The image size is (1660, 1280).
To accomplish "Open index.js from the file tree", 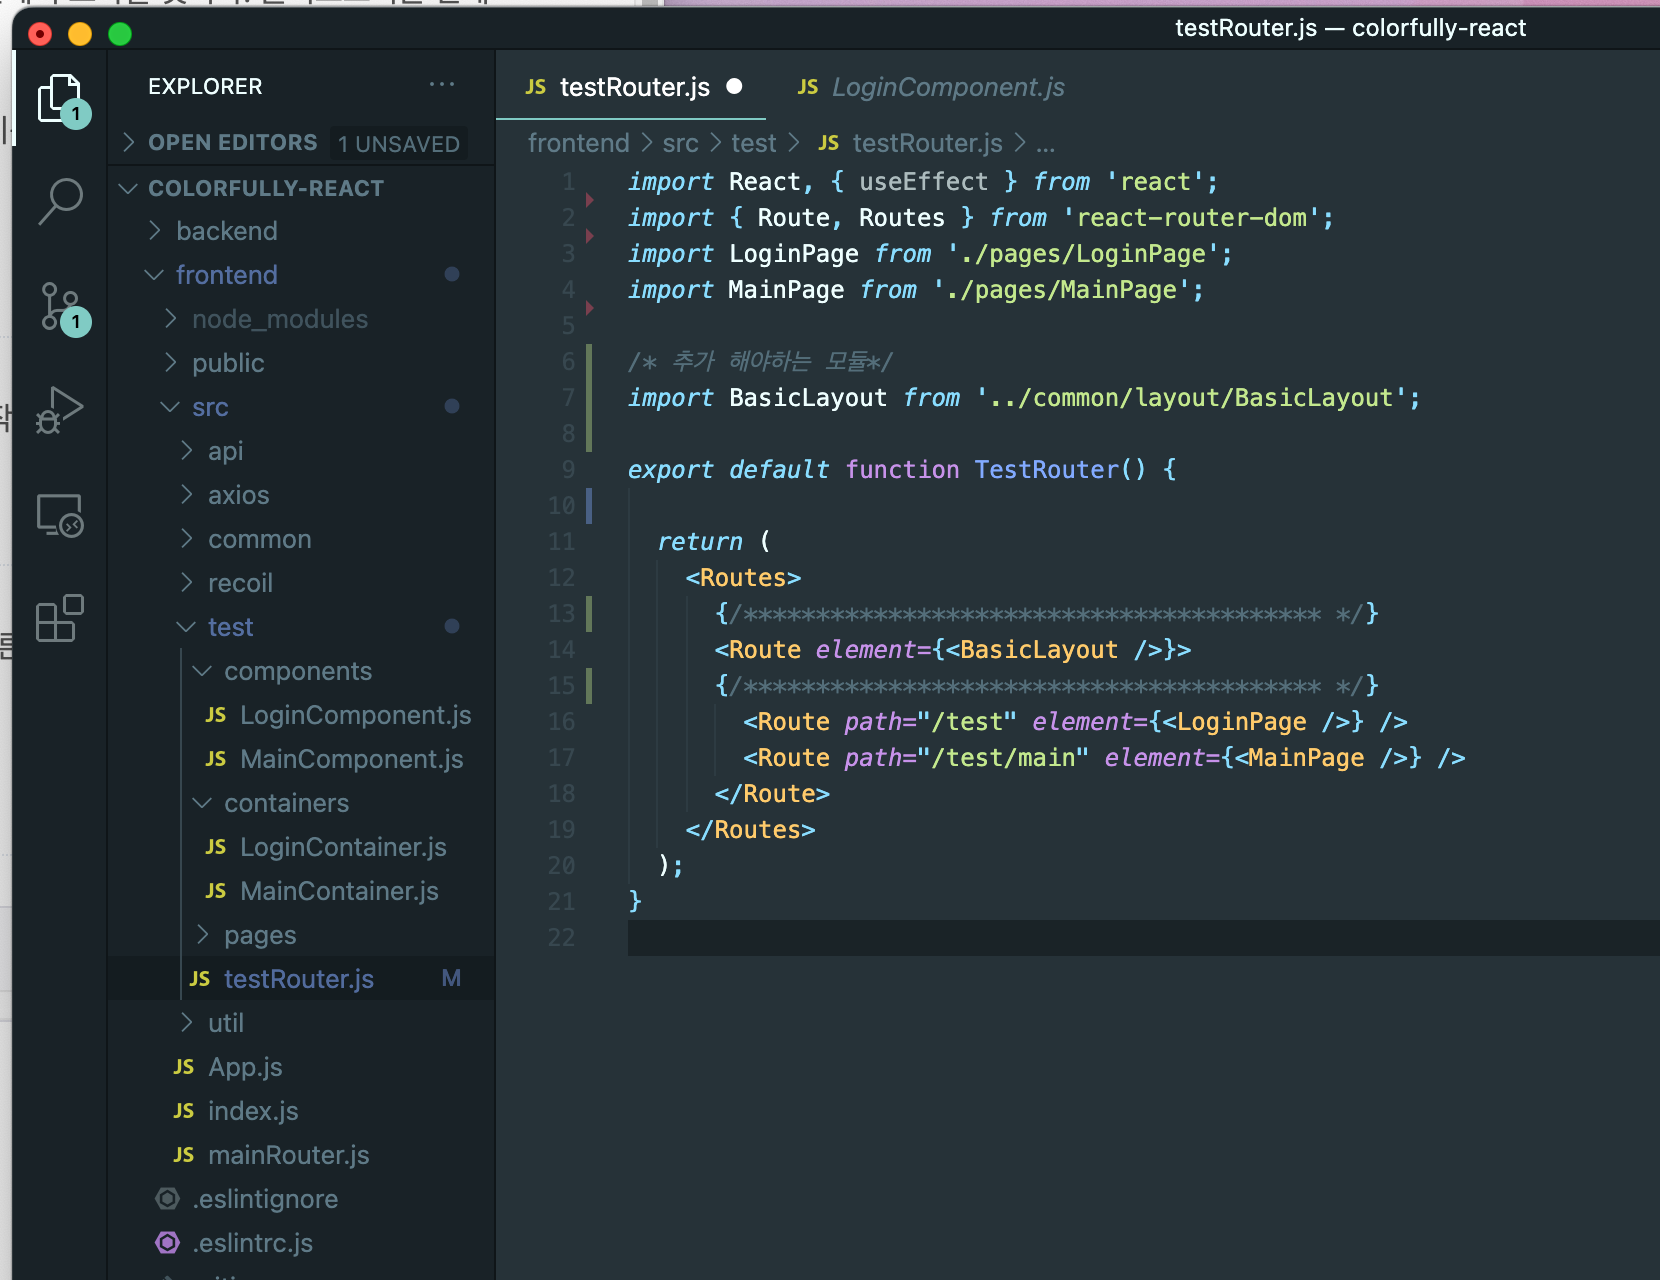I will click(253, 1111).
